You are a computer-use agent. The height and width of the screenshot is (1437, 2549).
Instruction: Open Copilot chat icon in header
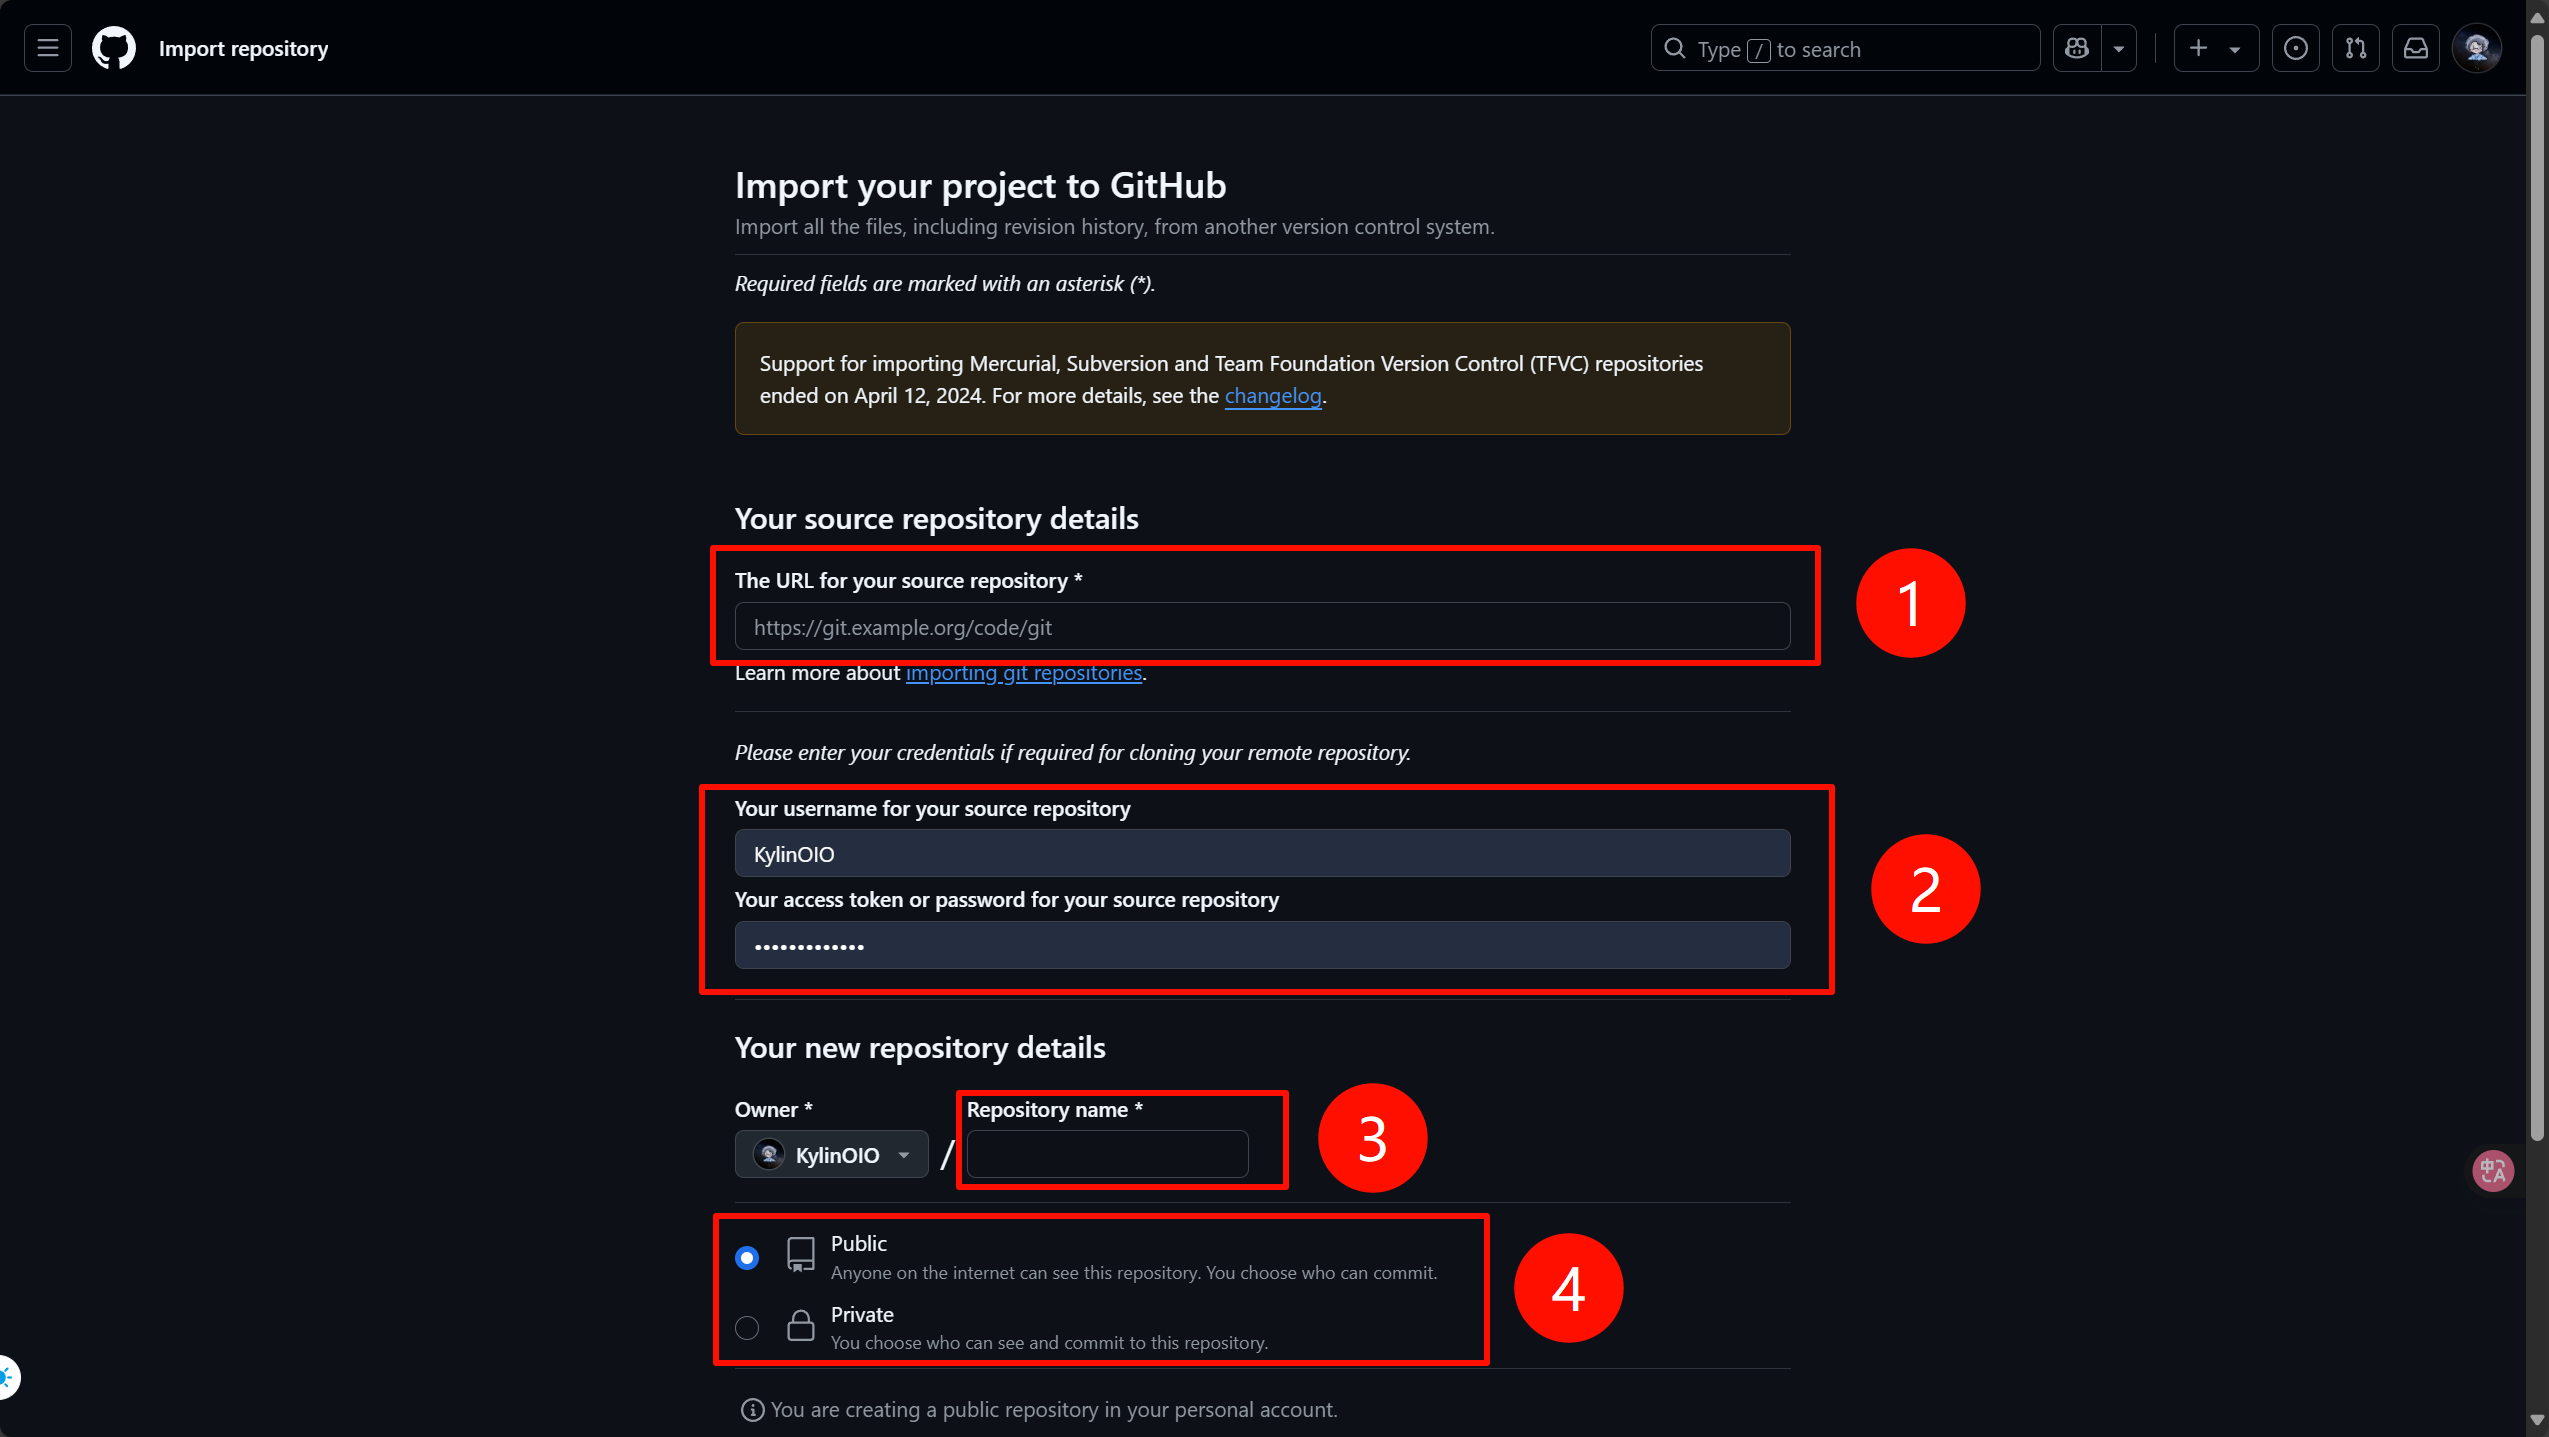pyautogui.click(x=2077, y=48)
